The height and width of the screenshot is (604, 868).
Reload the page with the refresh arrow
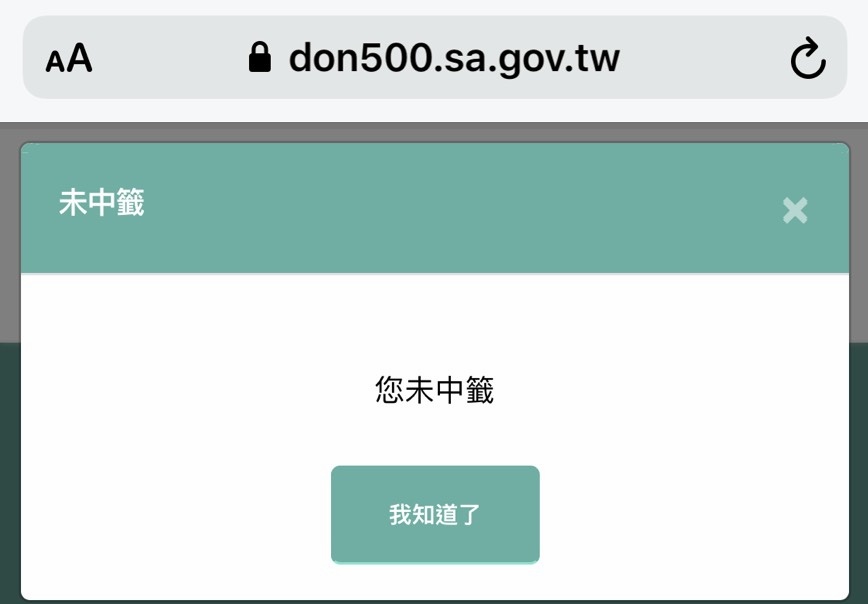[x=808, y=58]
